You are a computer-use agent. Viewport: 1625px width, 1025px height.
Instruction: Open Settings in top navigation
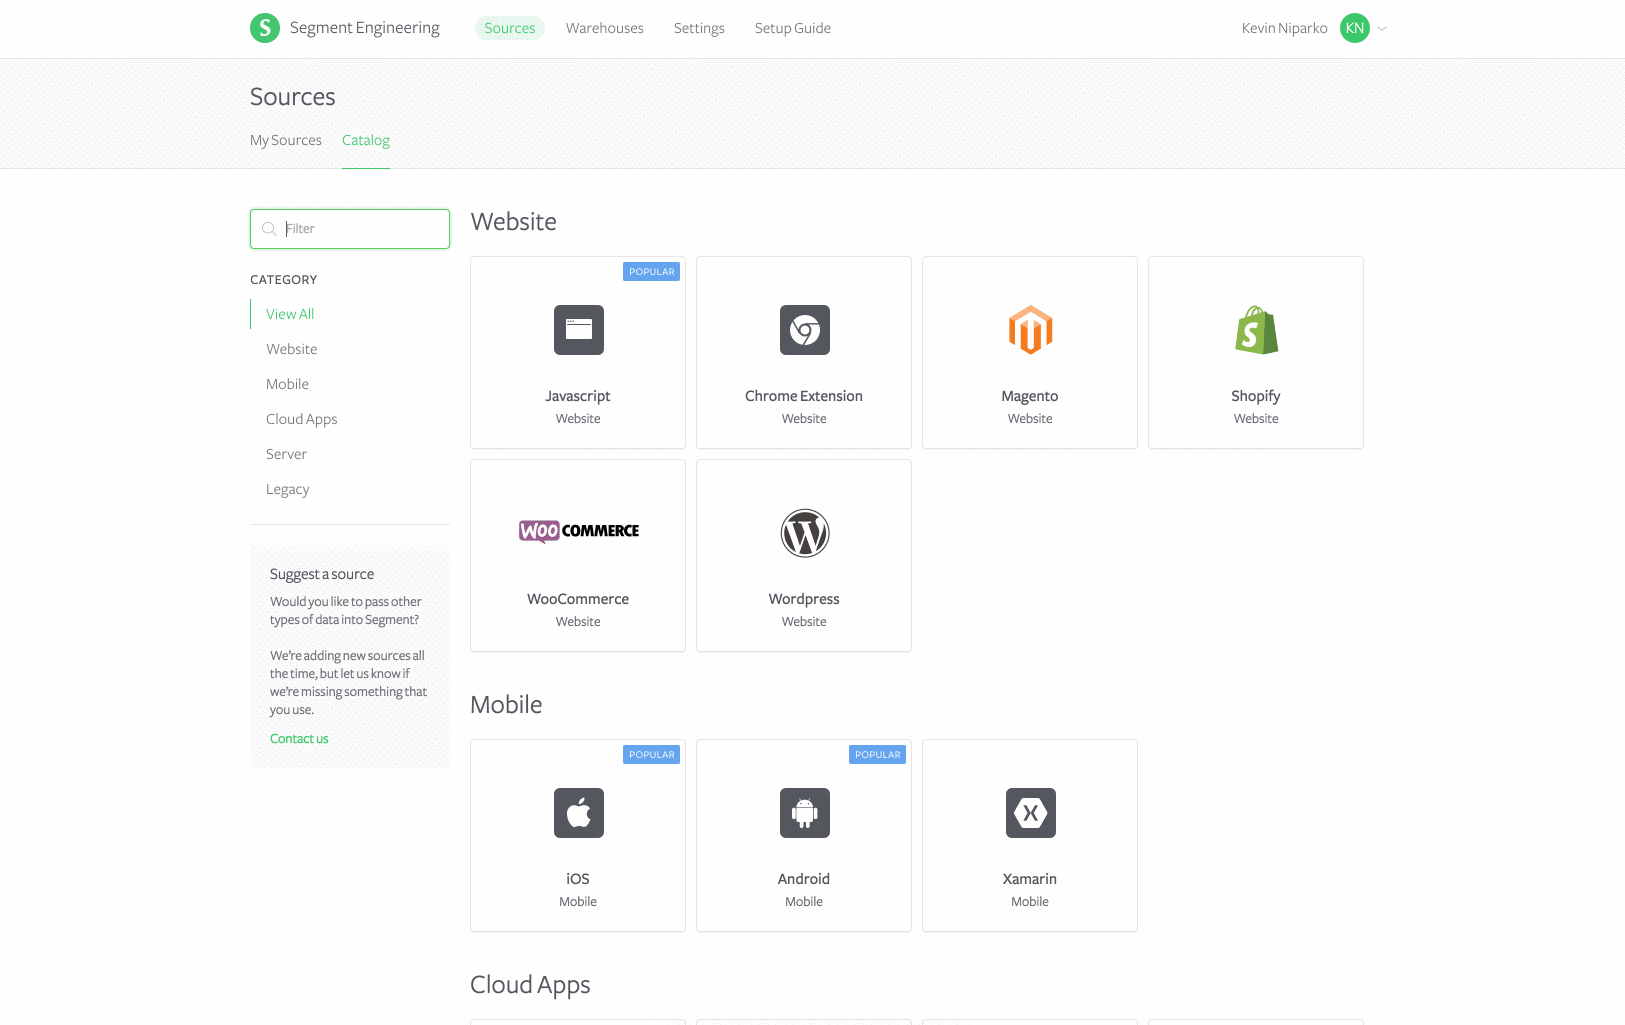(x=699, y=28)
